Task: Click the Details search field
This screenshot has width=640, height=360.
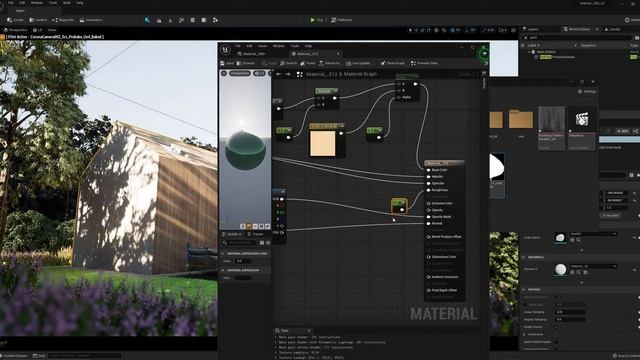Action: (x=242, y=243)
